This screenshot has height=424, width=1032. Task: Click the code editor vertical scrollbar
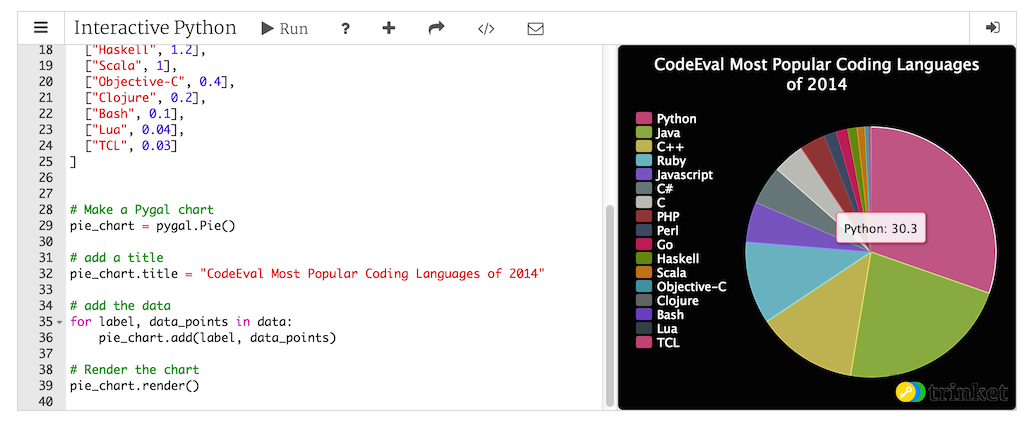[x=609, y=300]
